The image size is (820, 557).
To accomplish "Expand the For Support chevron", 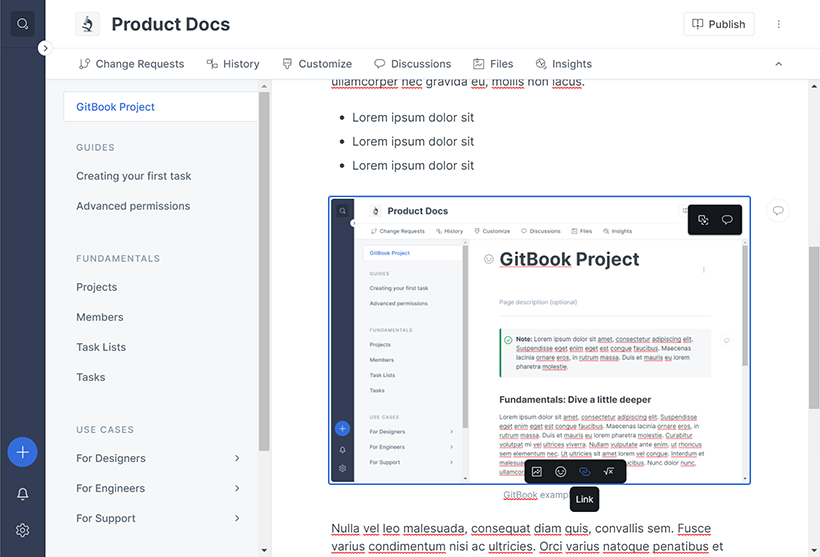I will [x=237, y=518].
